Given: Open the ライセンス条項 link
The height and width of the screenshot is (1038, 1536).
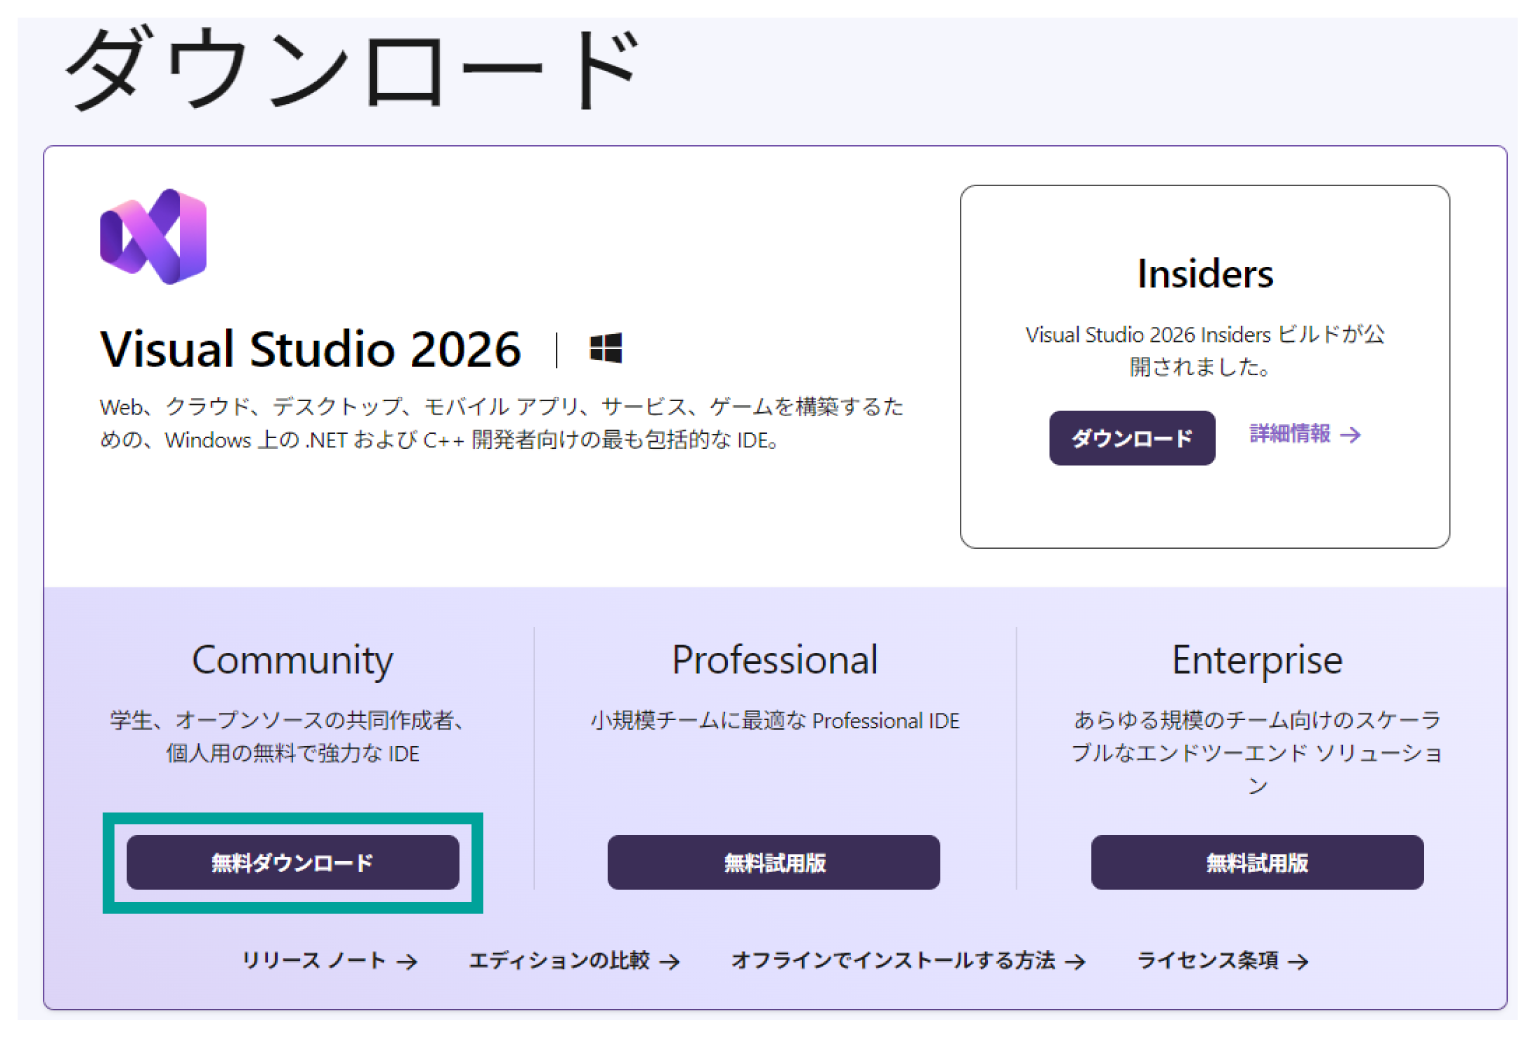Looking at the screenshot, I should click(1209, 960).
